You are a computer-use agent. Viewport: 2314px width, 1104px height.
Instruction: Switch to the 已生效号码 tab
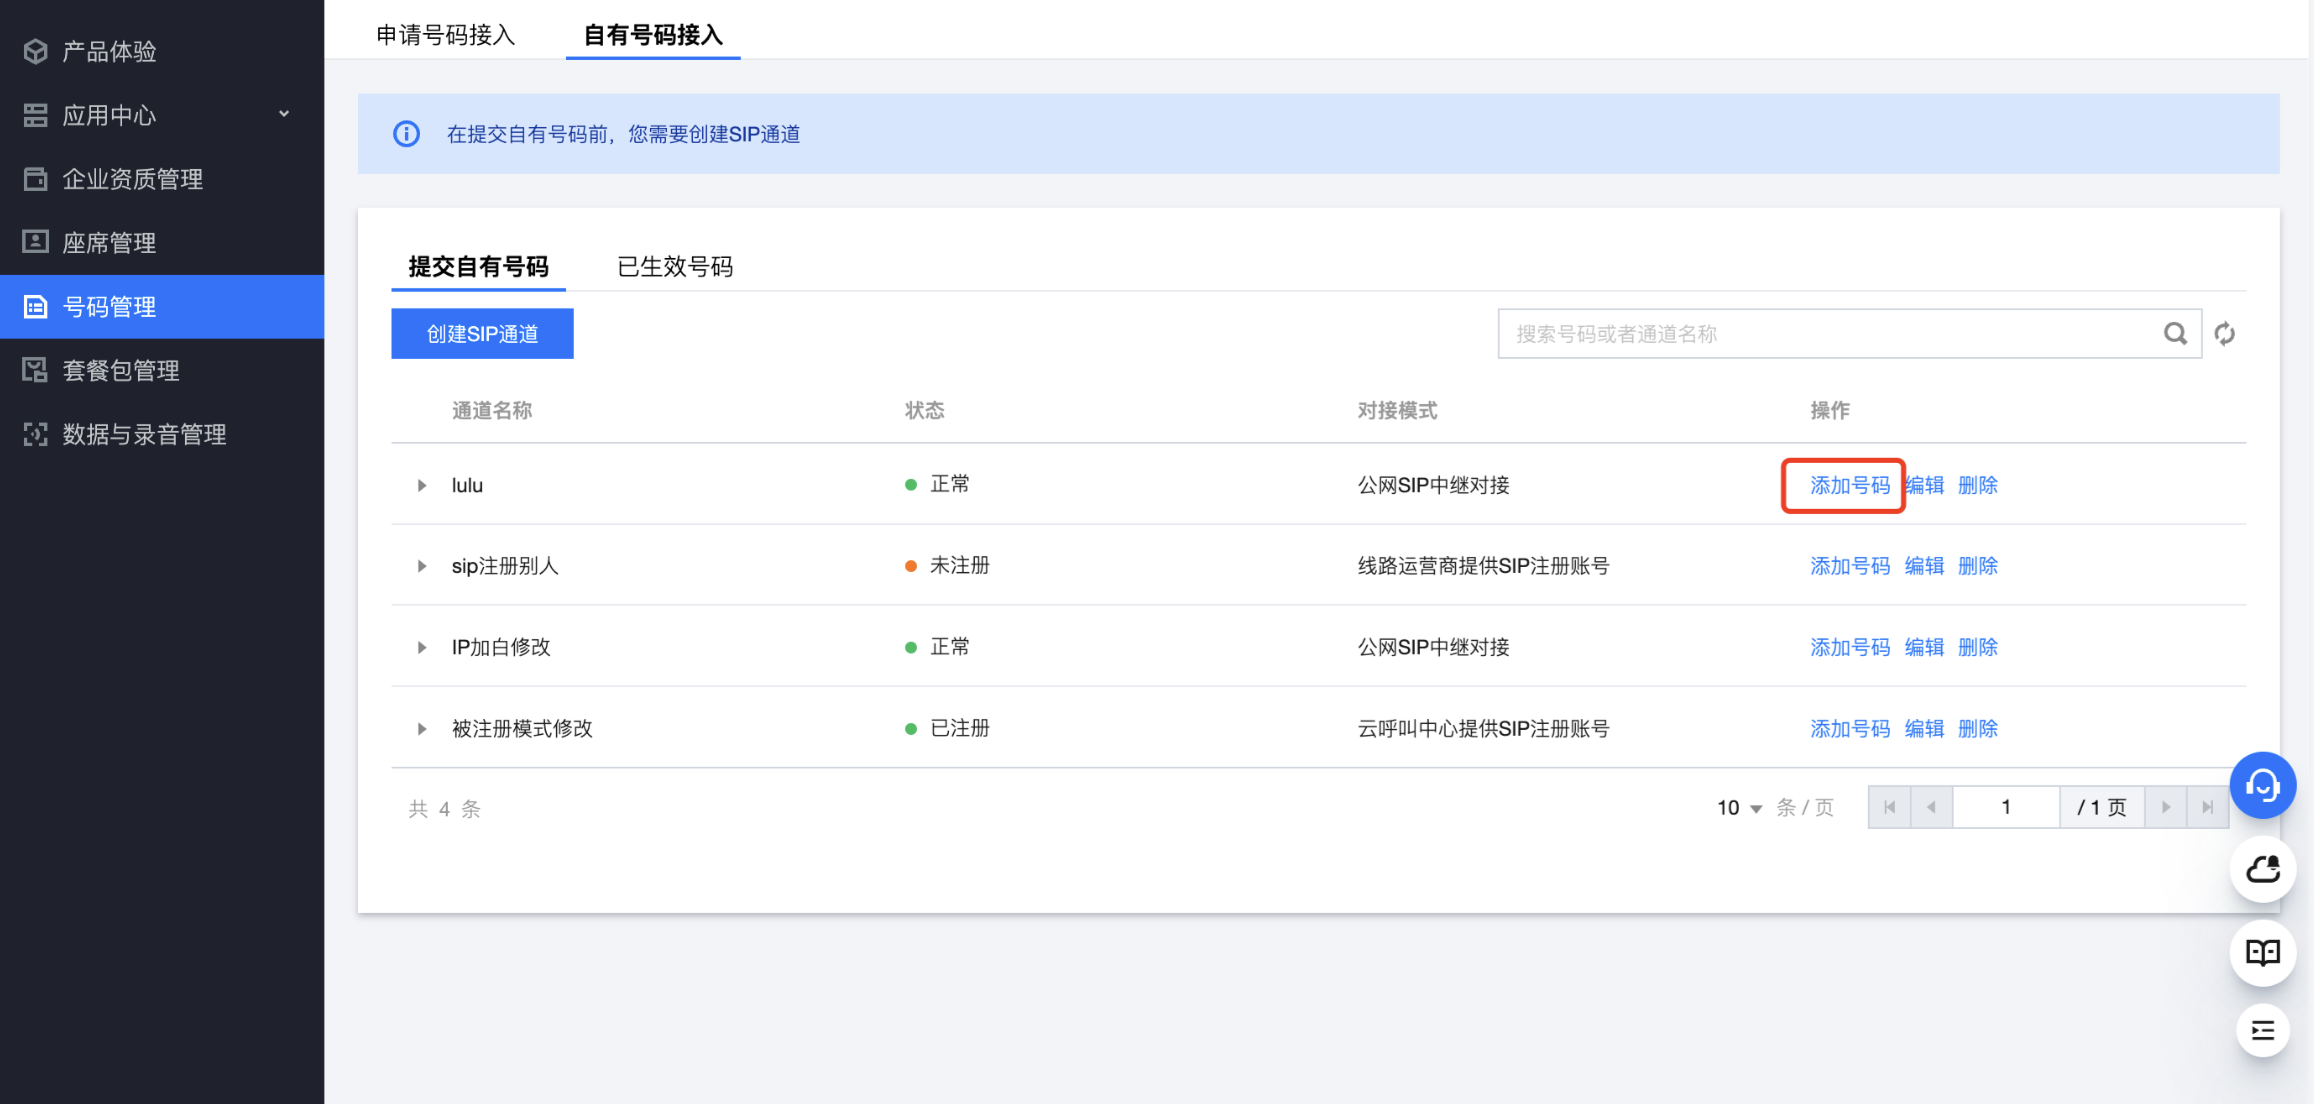tap(675, 267)
